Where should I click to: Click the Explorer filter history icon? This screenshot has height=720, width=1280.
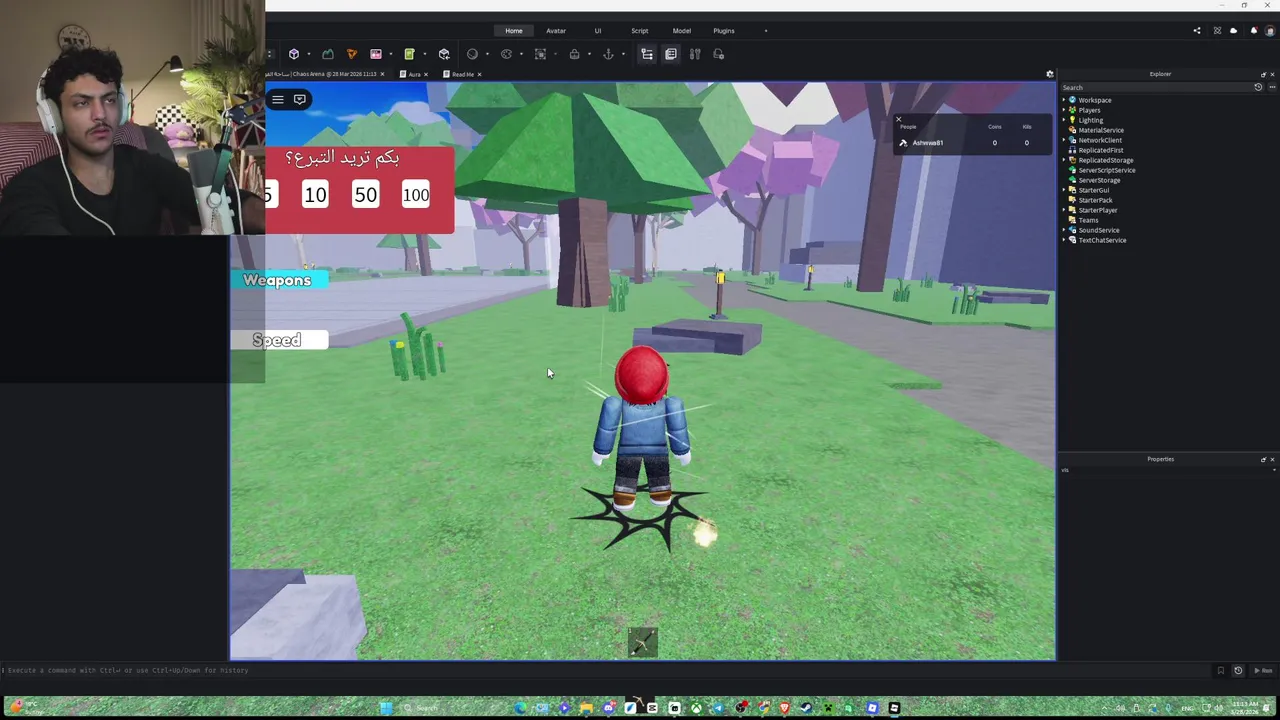[1258, 87]
